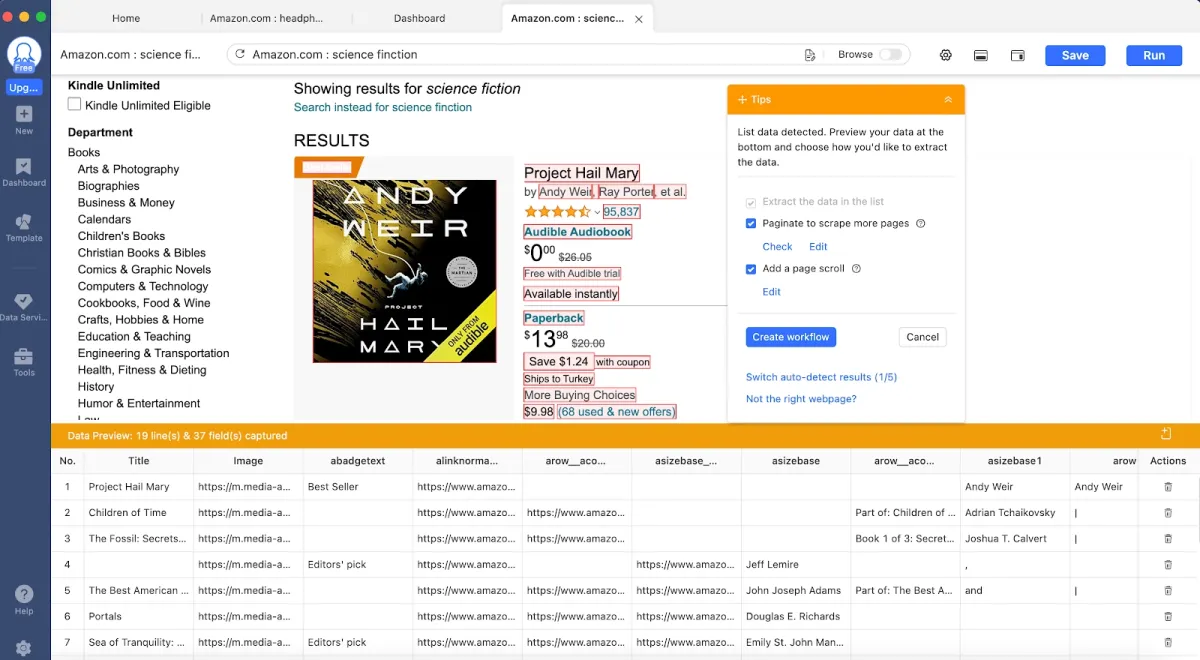Switch to the Home tab

pyautogui.click(x=126, y=18)
